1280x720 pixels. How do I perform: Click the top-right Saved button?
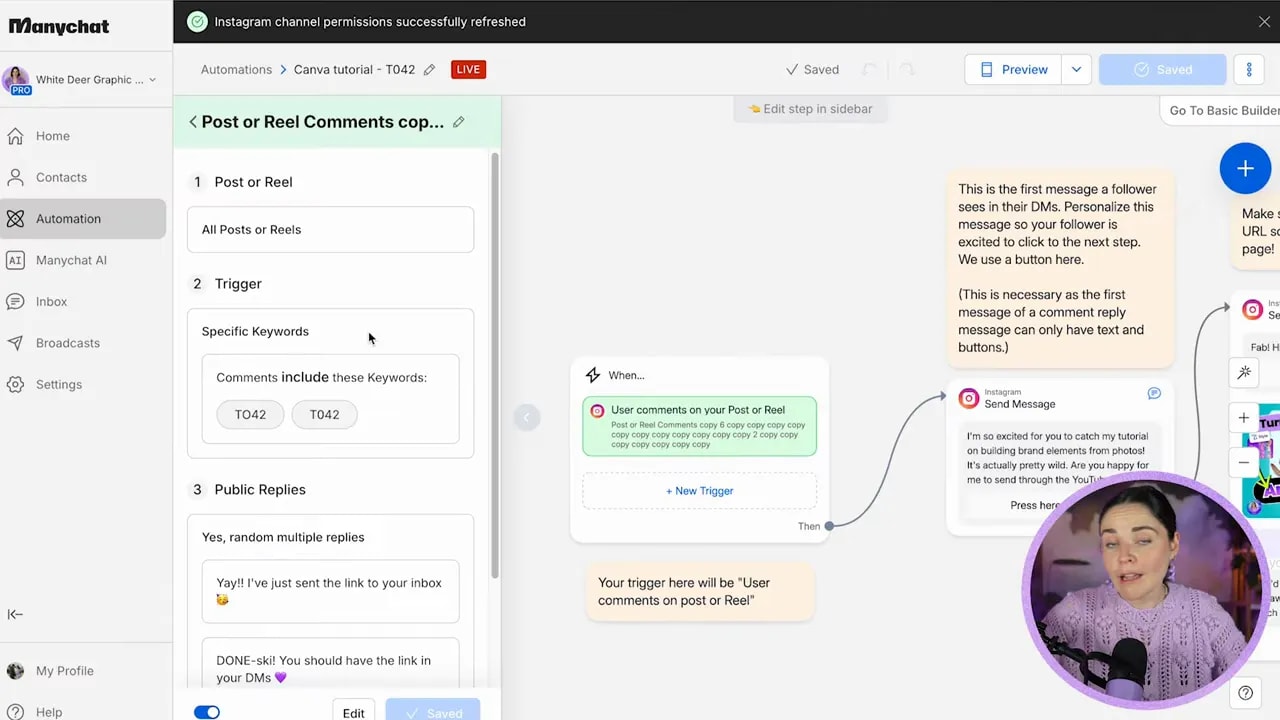pyautogui.click(x=1162, y=70)
